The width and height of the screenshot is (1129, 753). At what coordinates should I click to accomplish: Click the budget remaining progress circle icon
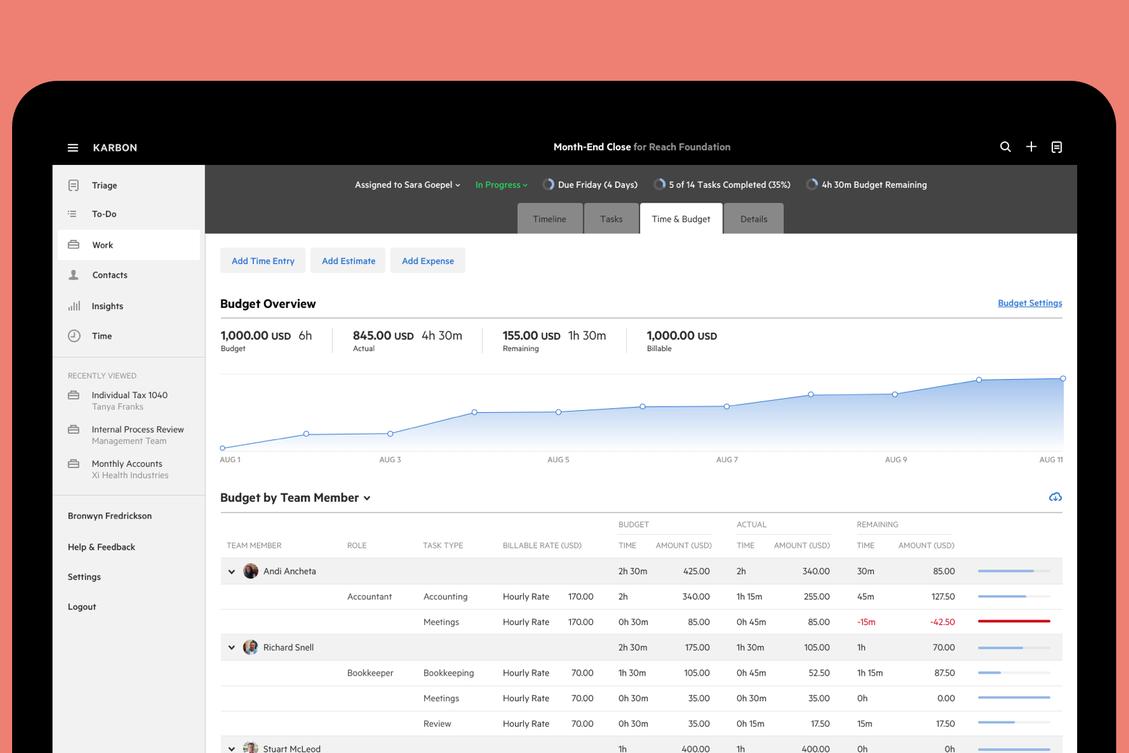tap(812, 184)
